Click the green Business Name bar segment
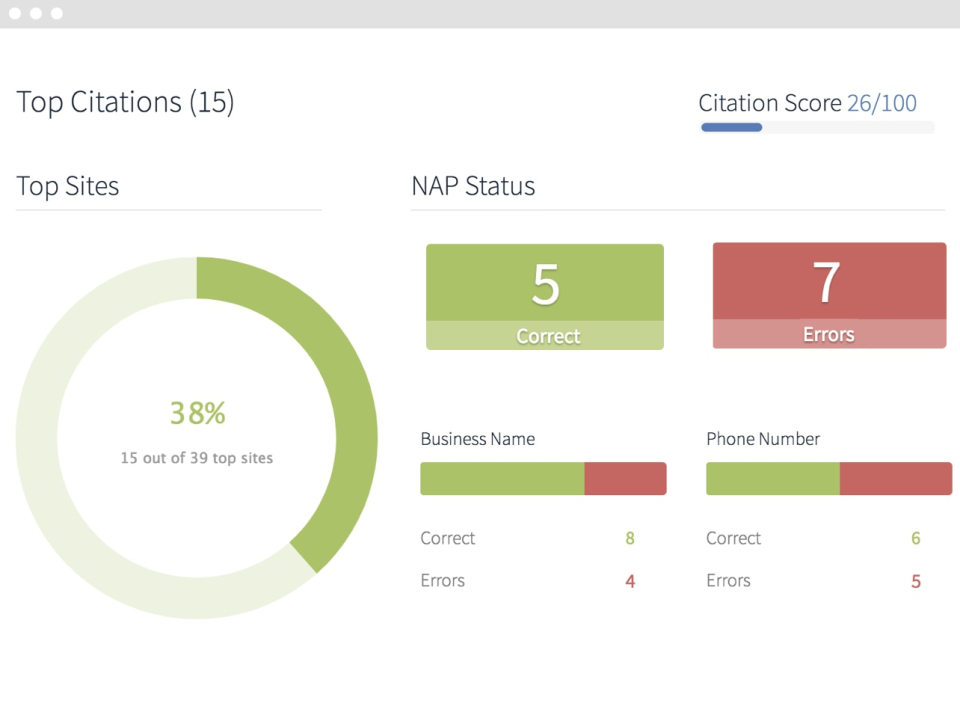Screen dimensions: 960x706 coord(502,479)
